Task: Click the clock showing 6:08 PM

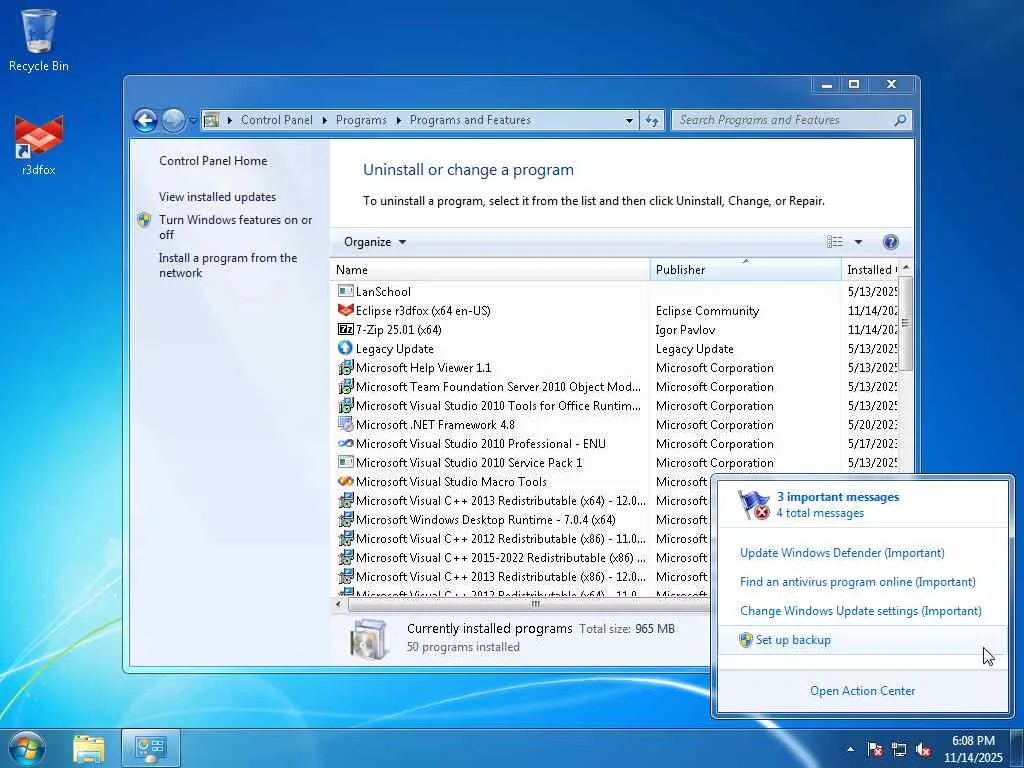Action: coord(972,741)
